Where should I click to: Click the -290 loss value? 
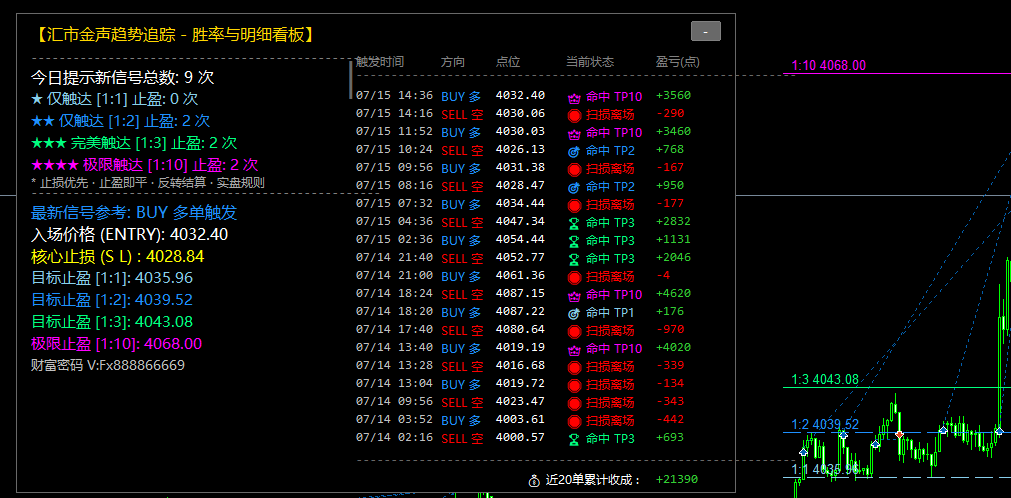[x=670, y=114]
